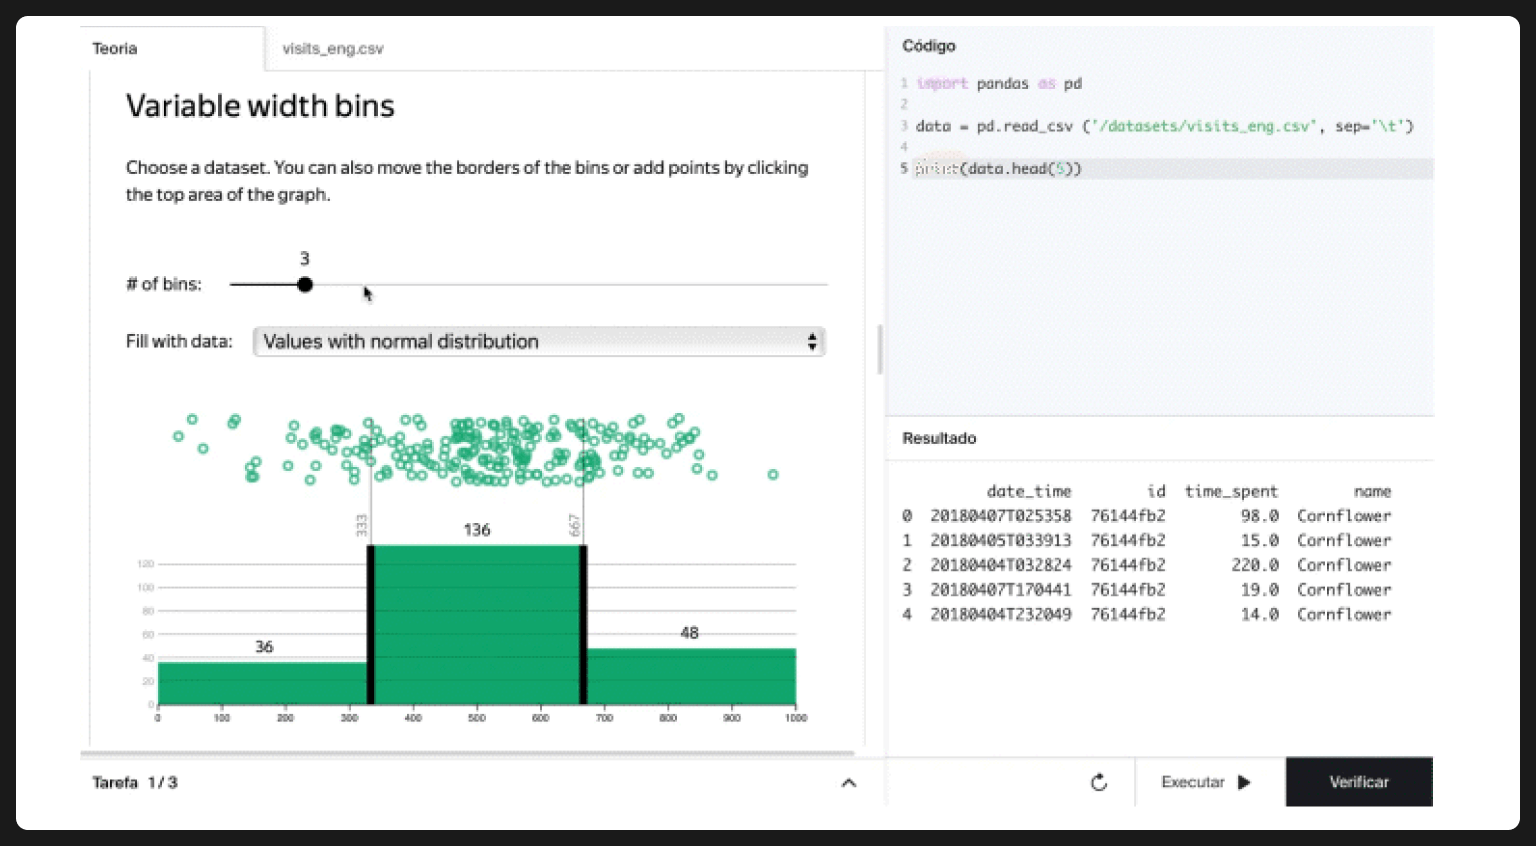1536x846 pixels.
Task: Collapse the Tarefa panel with chevron arrow
Action: (x=848, y=783)
